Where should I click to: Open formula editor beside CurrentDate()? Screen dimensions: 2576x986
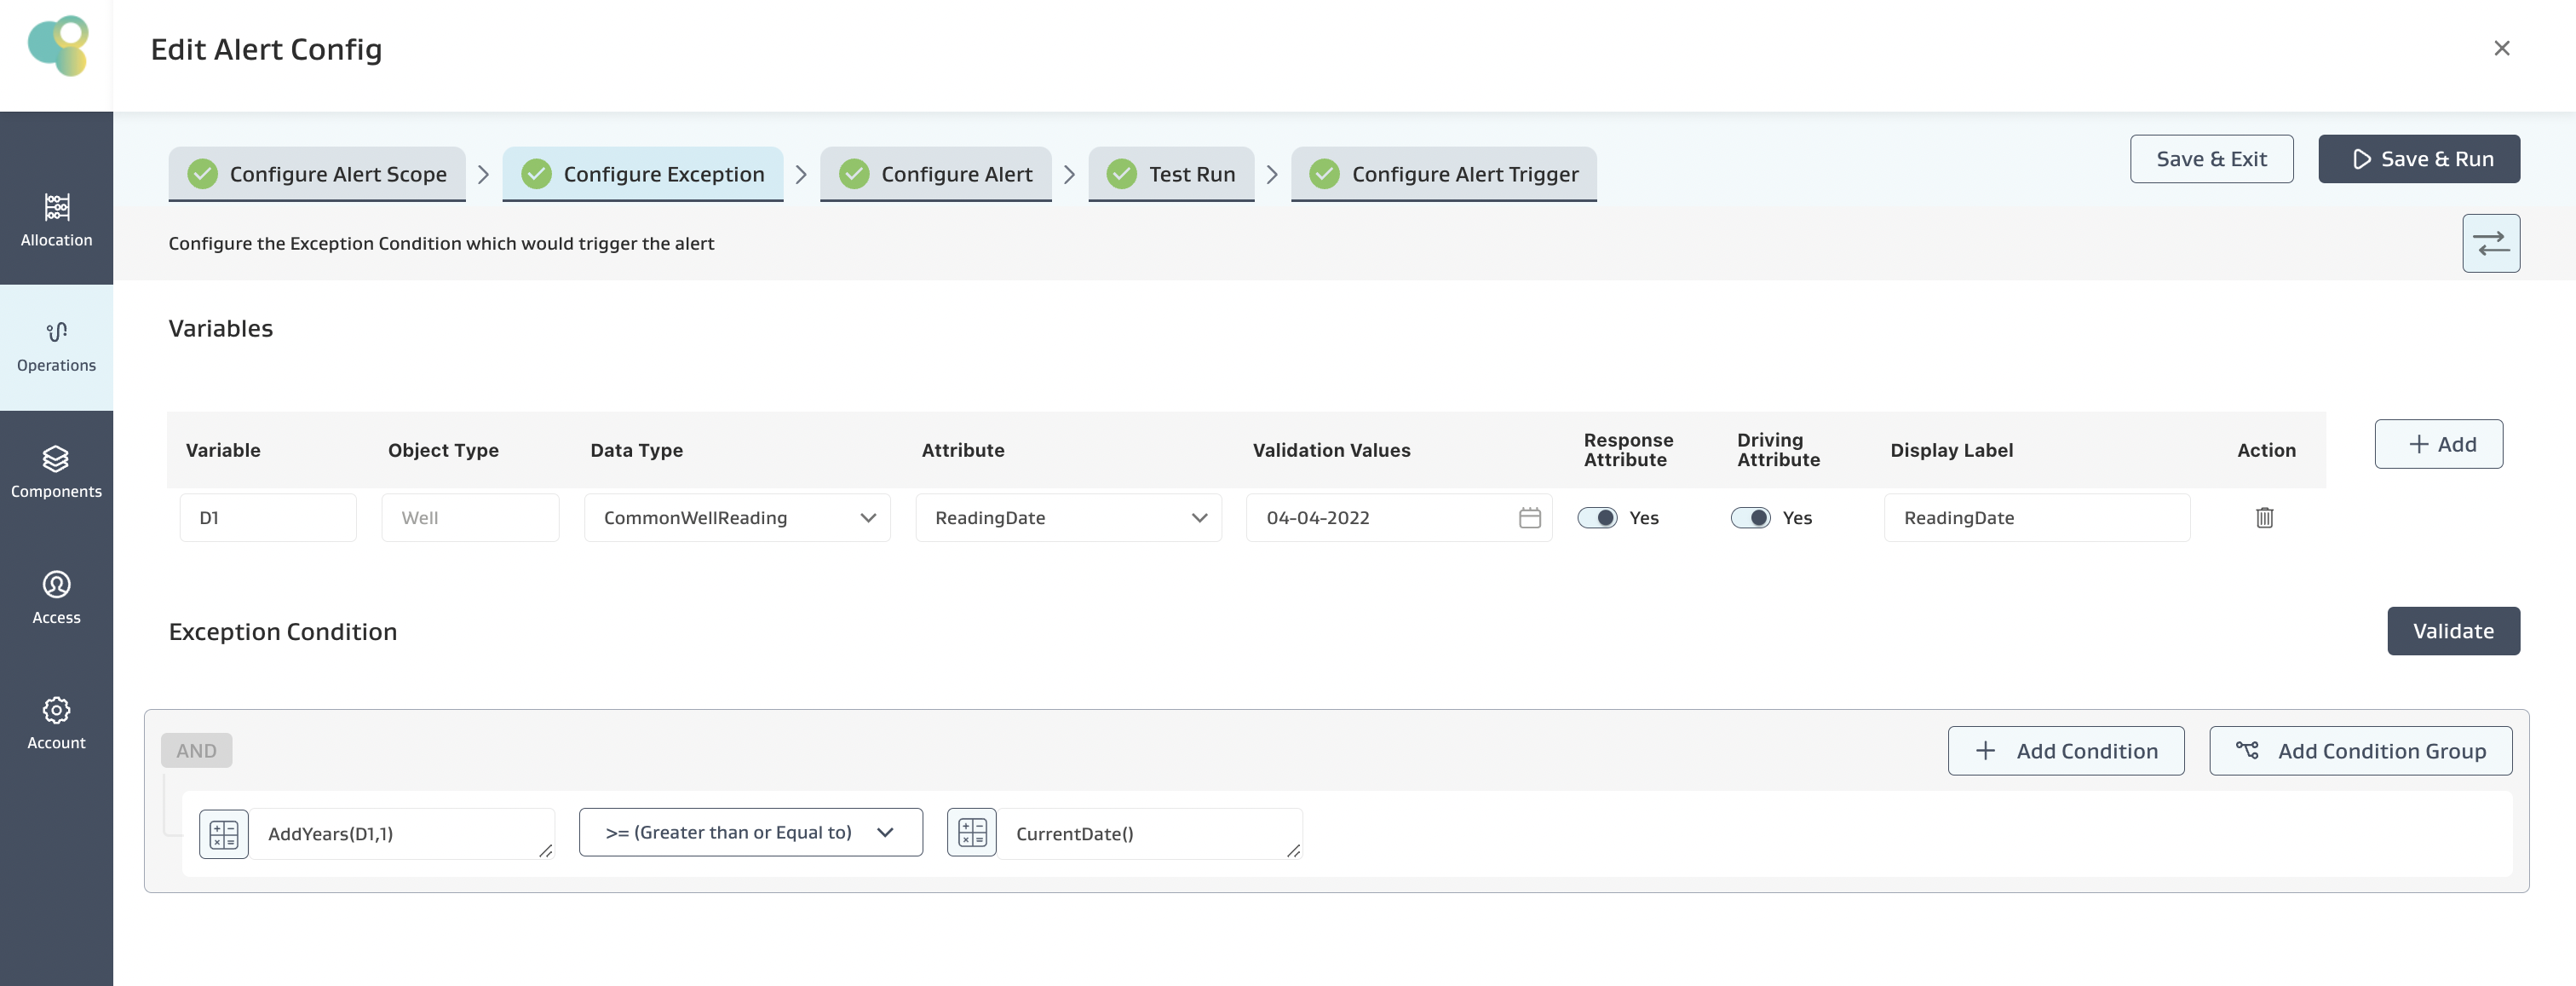(x=971, y=833)
